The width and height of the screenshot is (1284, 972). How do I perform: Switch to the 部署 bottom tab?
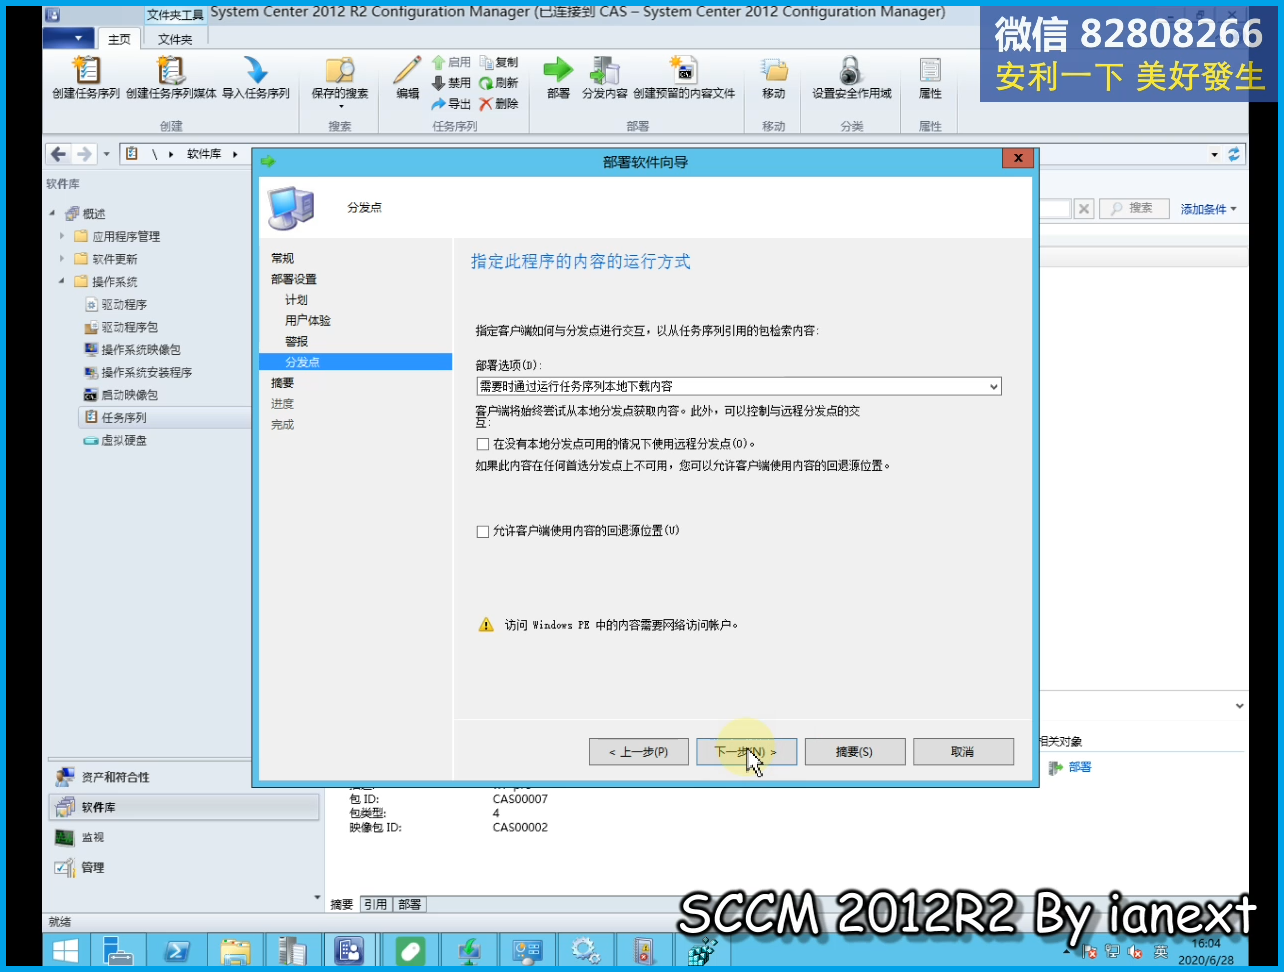409,904
